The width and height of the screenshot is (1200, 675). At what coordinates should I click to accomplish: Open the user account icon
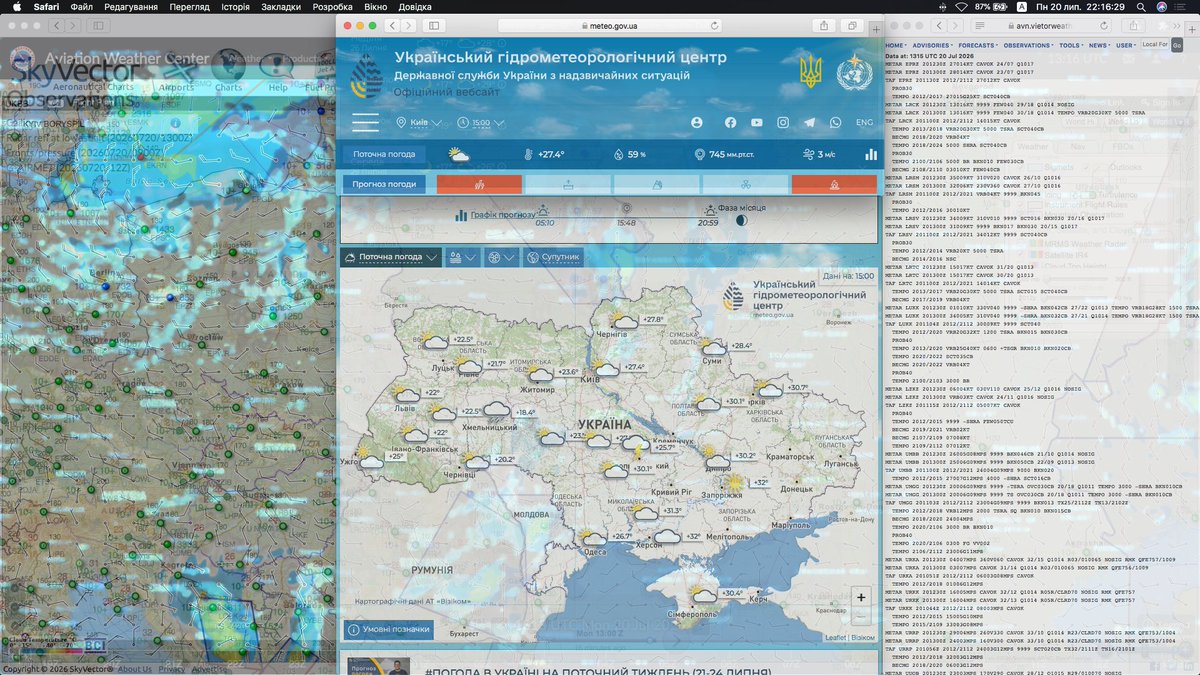[697, 122]
